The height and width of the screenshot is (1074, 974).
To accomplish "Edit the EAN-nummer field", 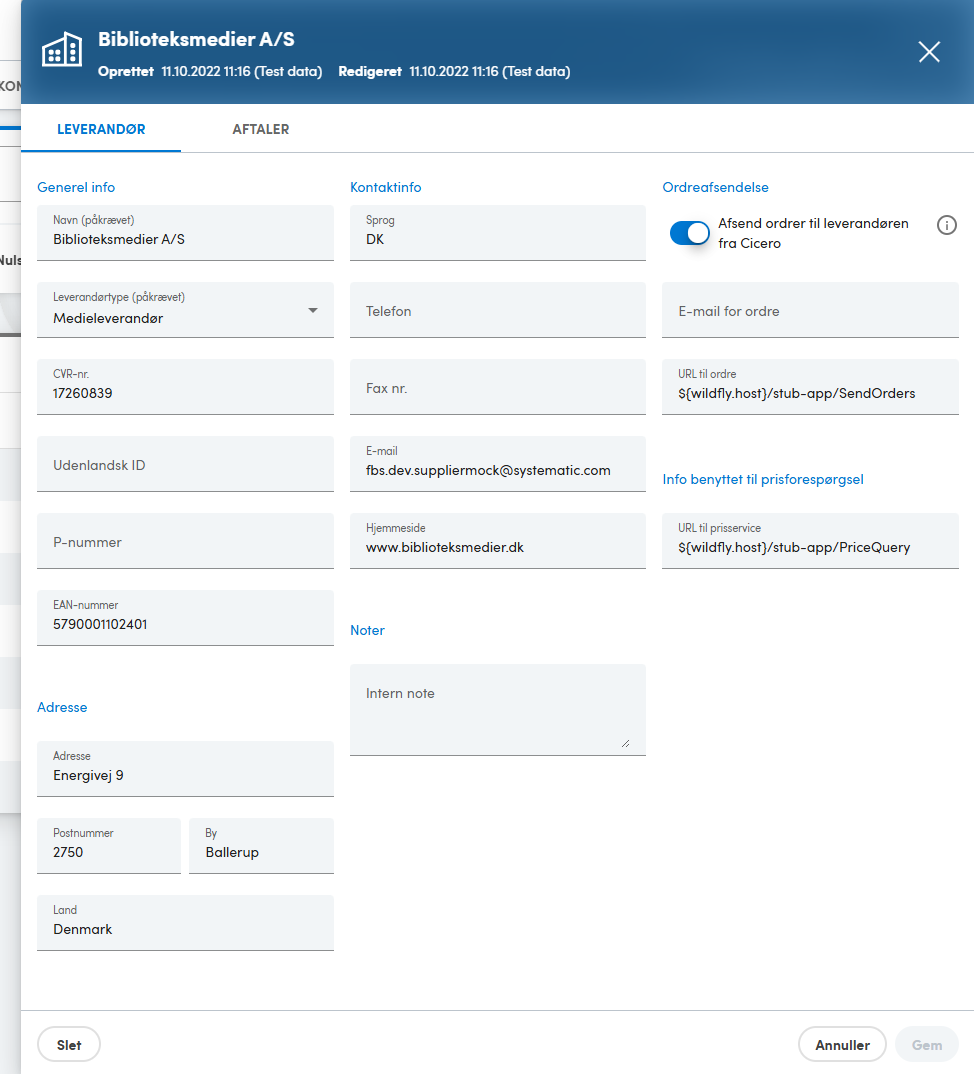I will pyautogui.click(x=185, y=618).
